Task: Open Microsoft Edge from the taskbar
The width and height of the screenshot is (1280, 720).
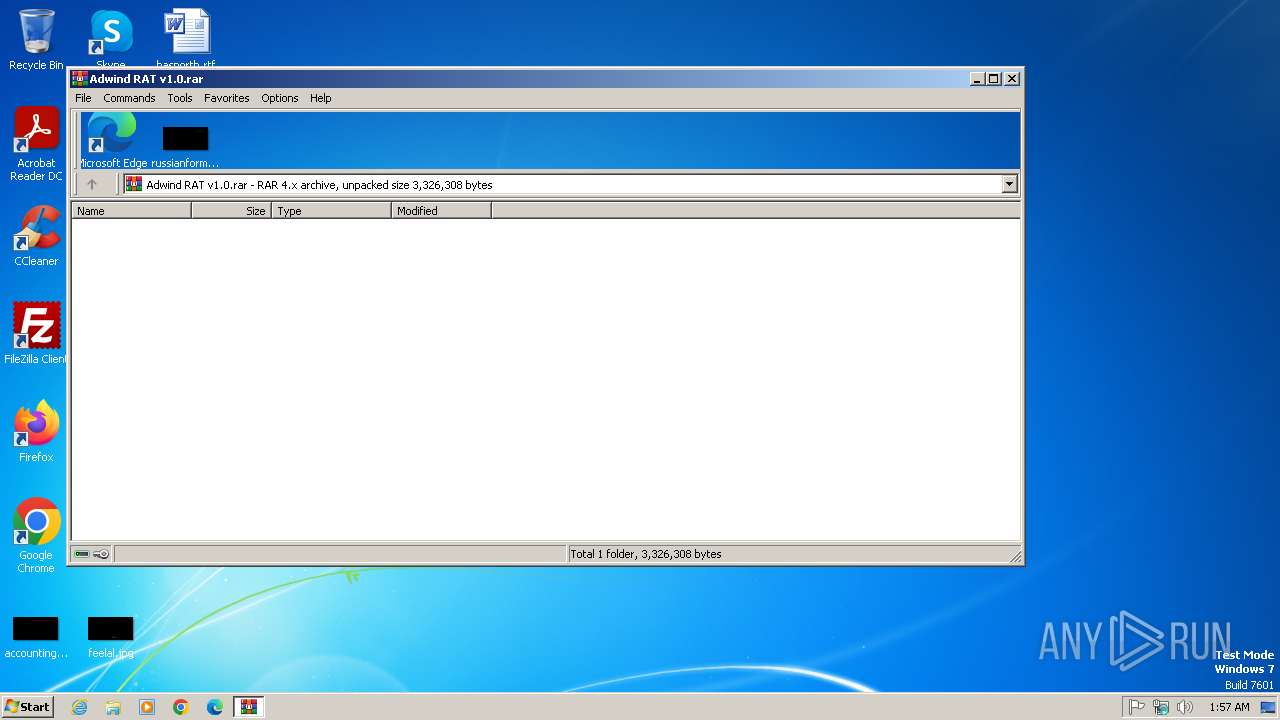Action: 215,707
